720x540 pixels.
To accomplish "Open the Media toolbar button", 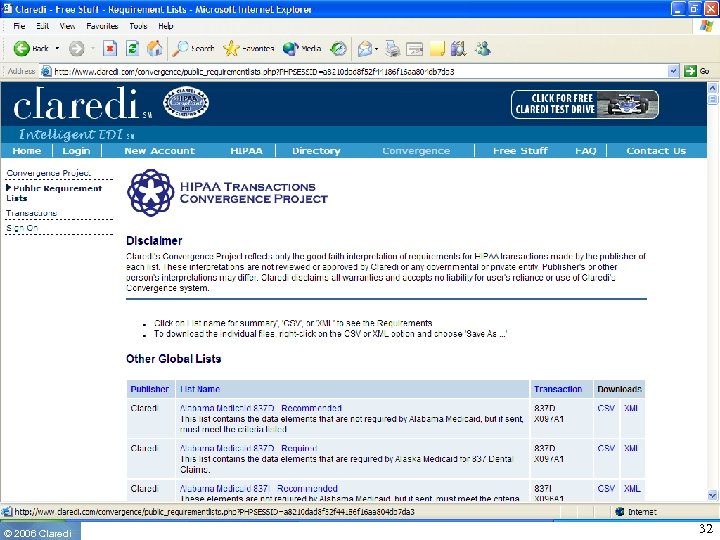I will pyautogui.click(x=302, y=48).
